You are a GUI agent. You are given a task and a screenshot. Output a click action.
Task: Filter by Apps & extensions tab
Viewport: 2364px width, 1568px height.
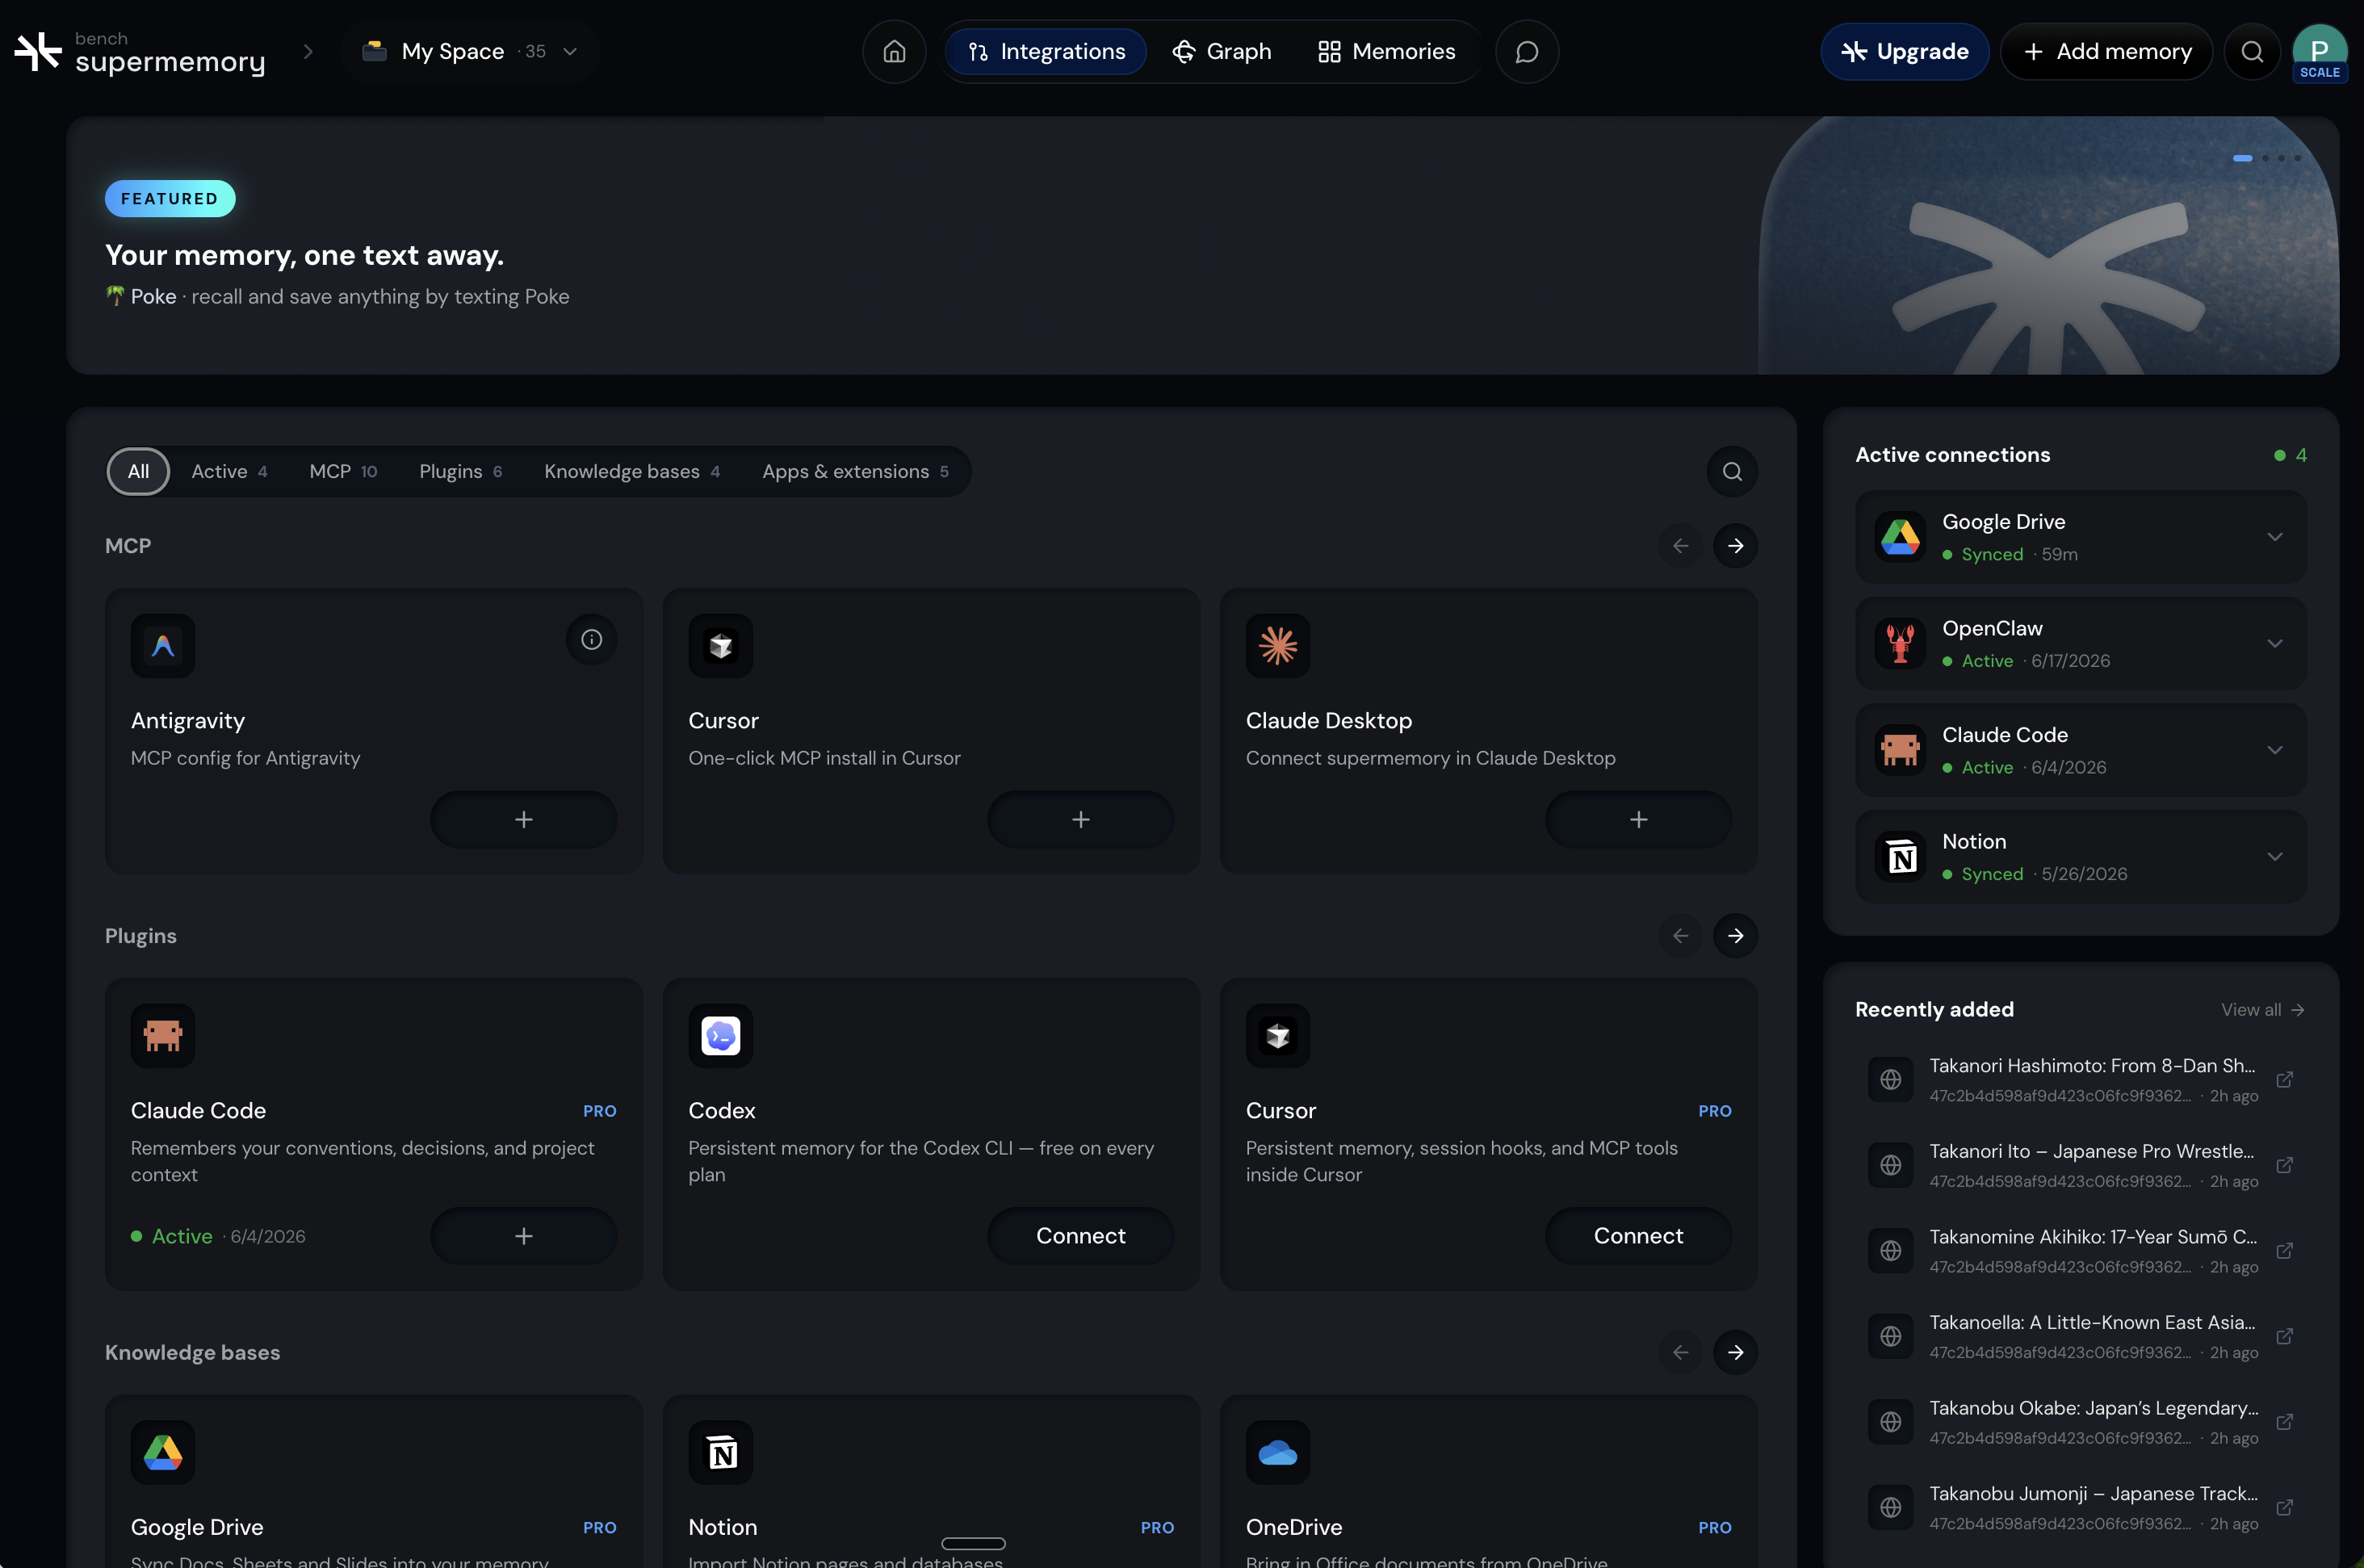click(x=855, y=471)
